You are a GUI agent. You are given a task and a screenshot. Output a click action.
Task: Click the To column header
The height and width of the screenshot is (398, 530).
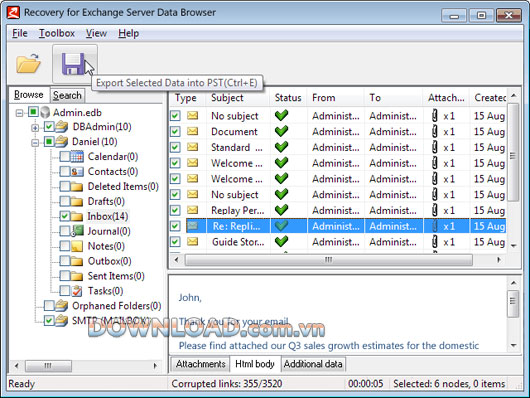click(x=393, y=98)
